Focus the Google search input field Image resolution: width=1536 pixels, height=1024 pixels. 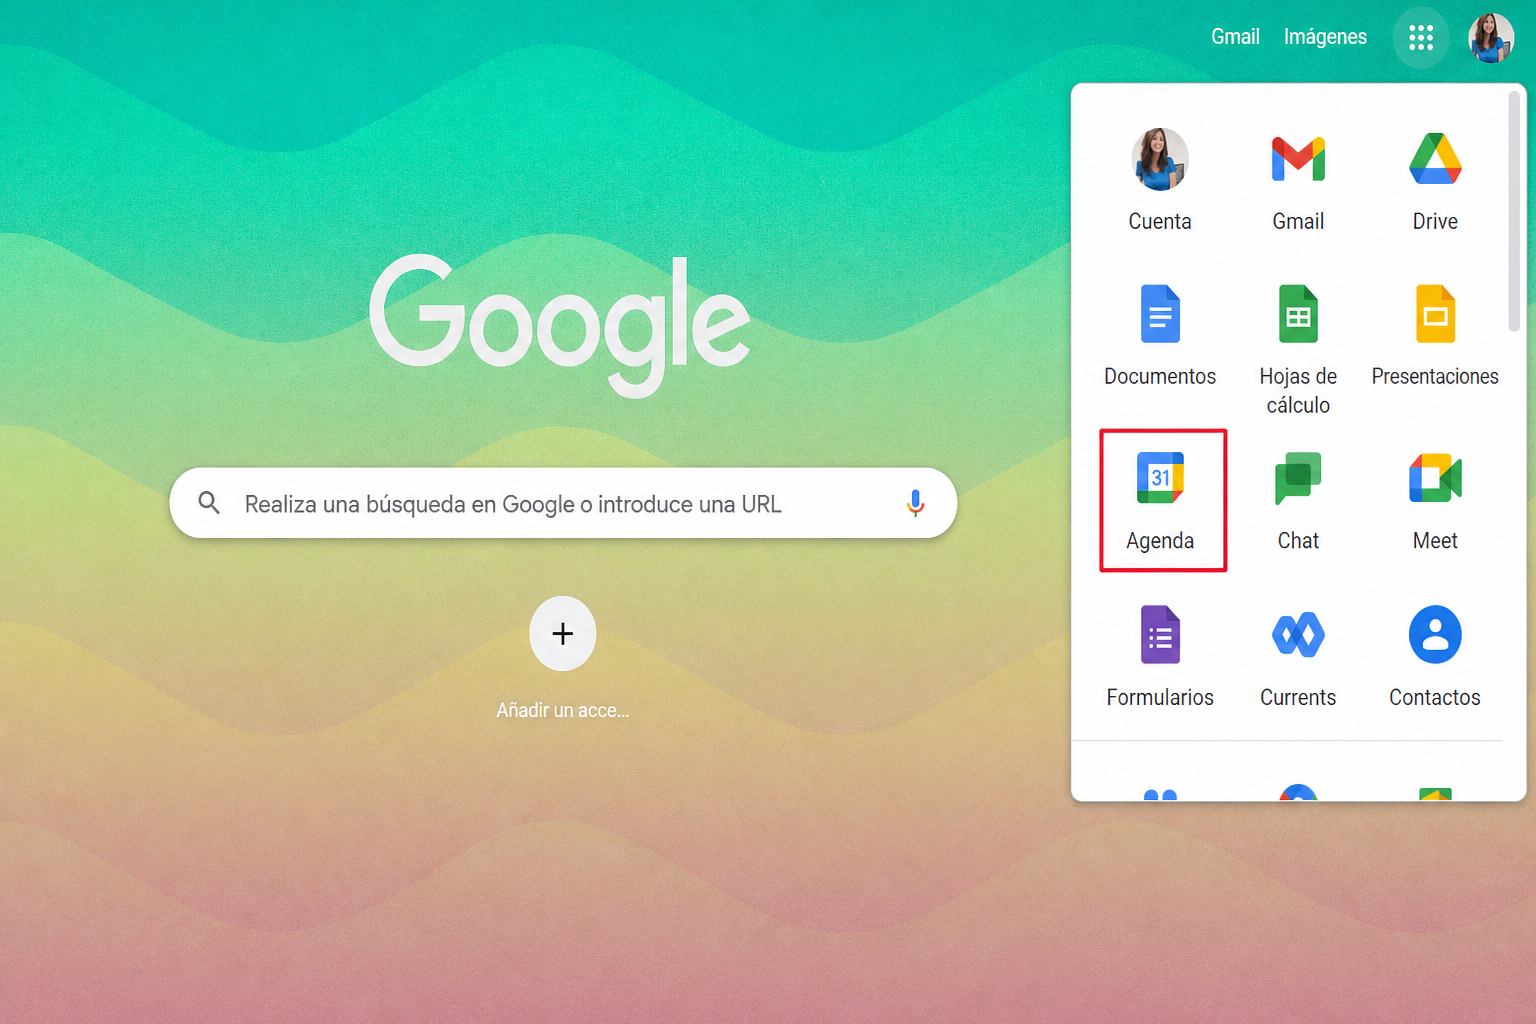pyautogui.click(x=563, y=503)
